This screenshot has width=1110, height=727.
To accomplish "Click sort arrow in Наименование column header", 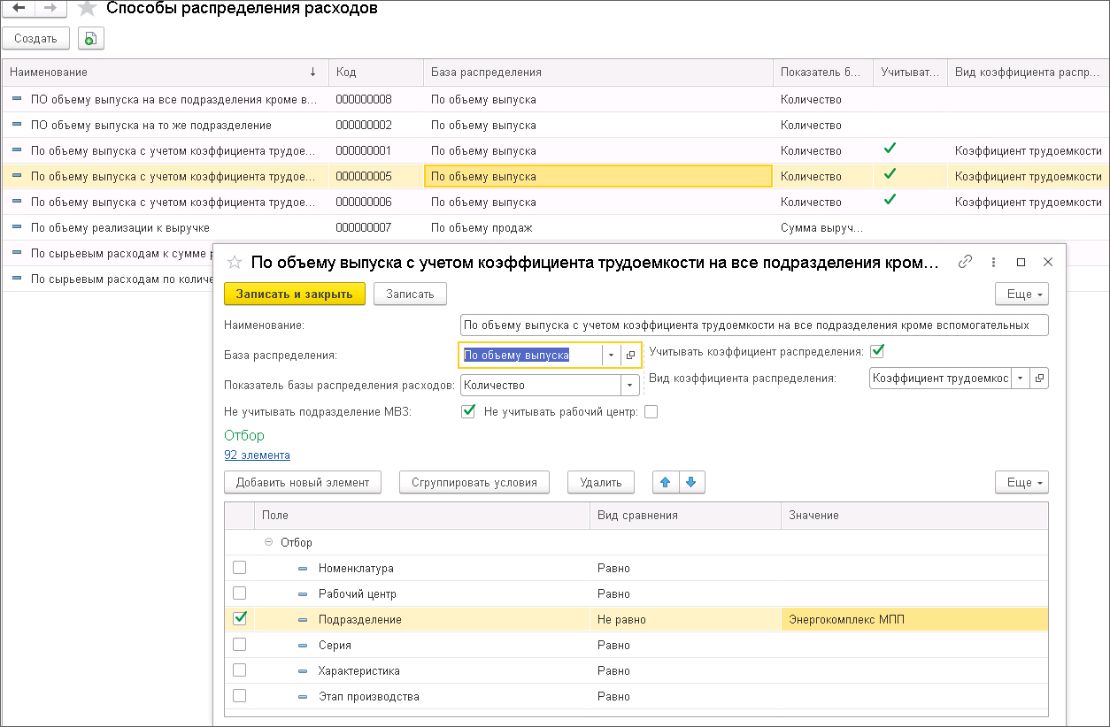I will click(313, 72).
